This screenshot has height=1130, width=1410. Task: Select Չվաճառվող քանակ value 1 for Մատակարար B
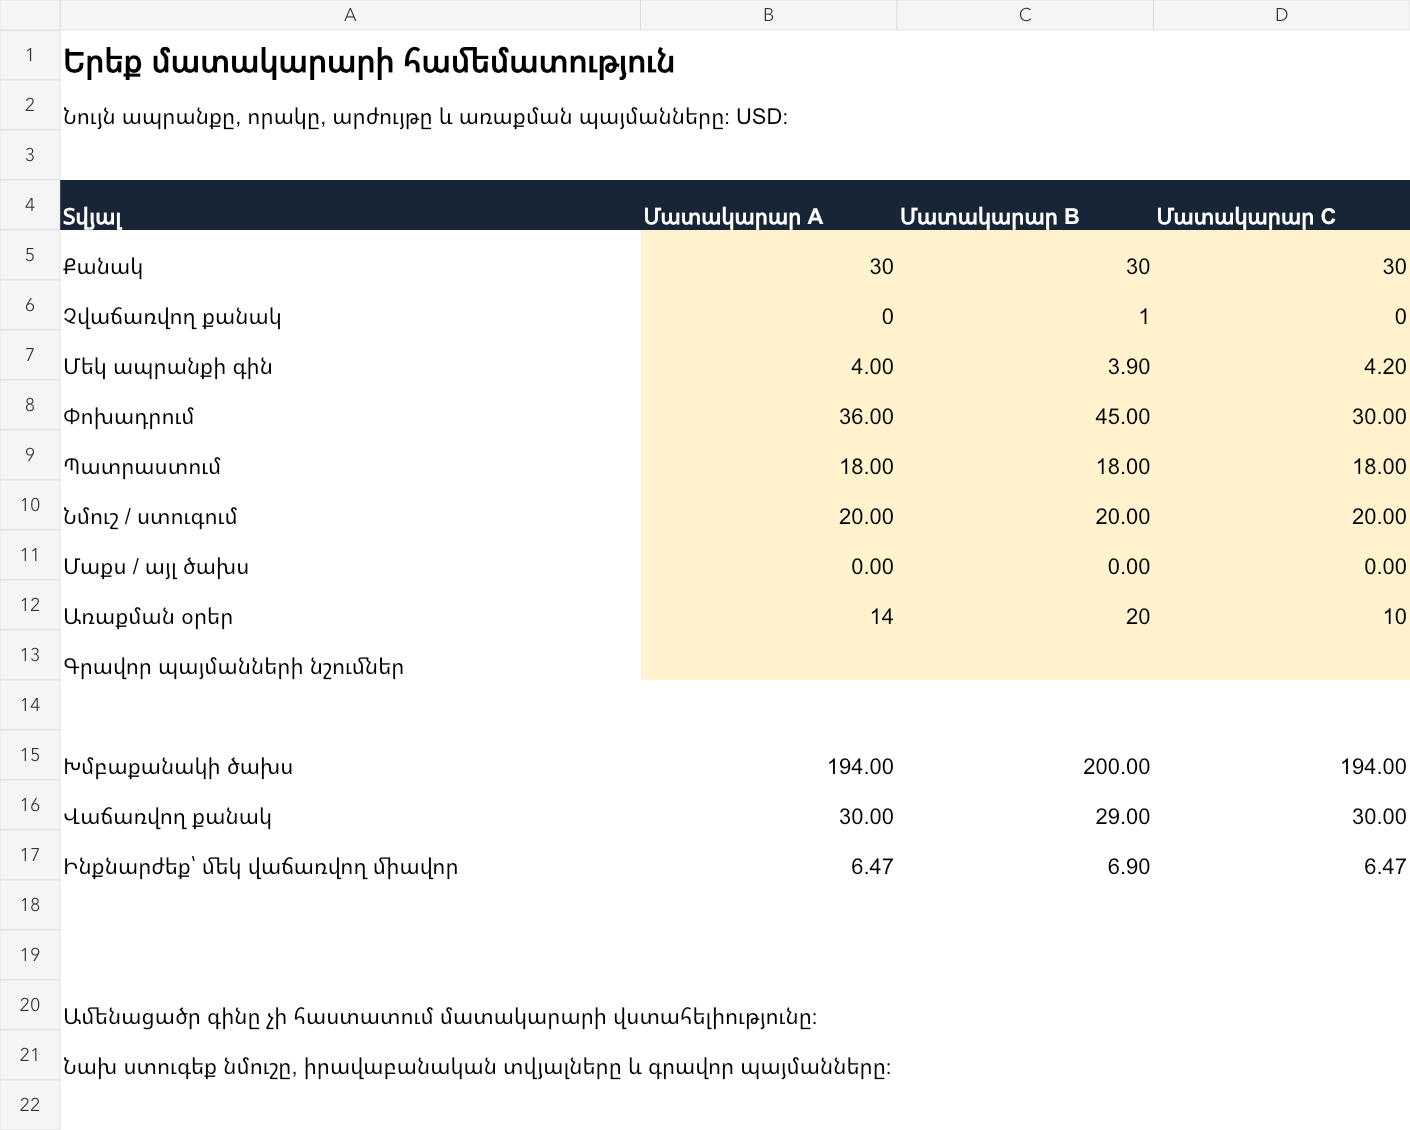click(1025, 305)
